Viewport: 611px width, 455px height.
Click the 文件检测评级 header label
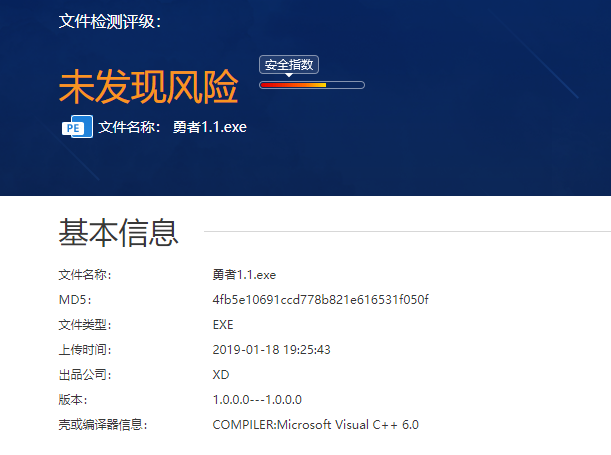tap(109, 21)
